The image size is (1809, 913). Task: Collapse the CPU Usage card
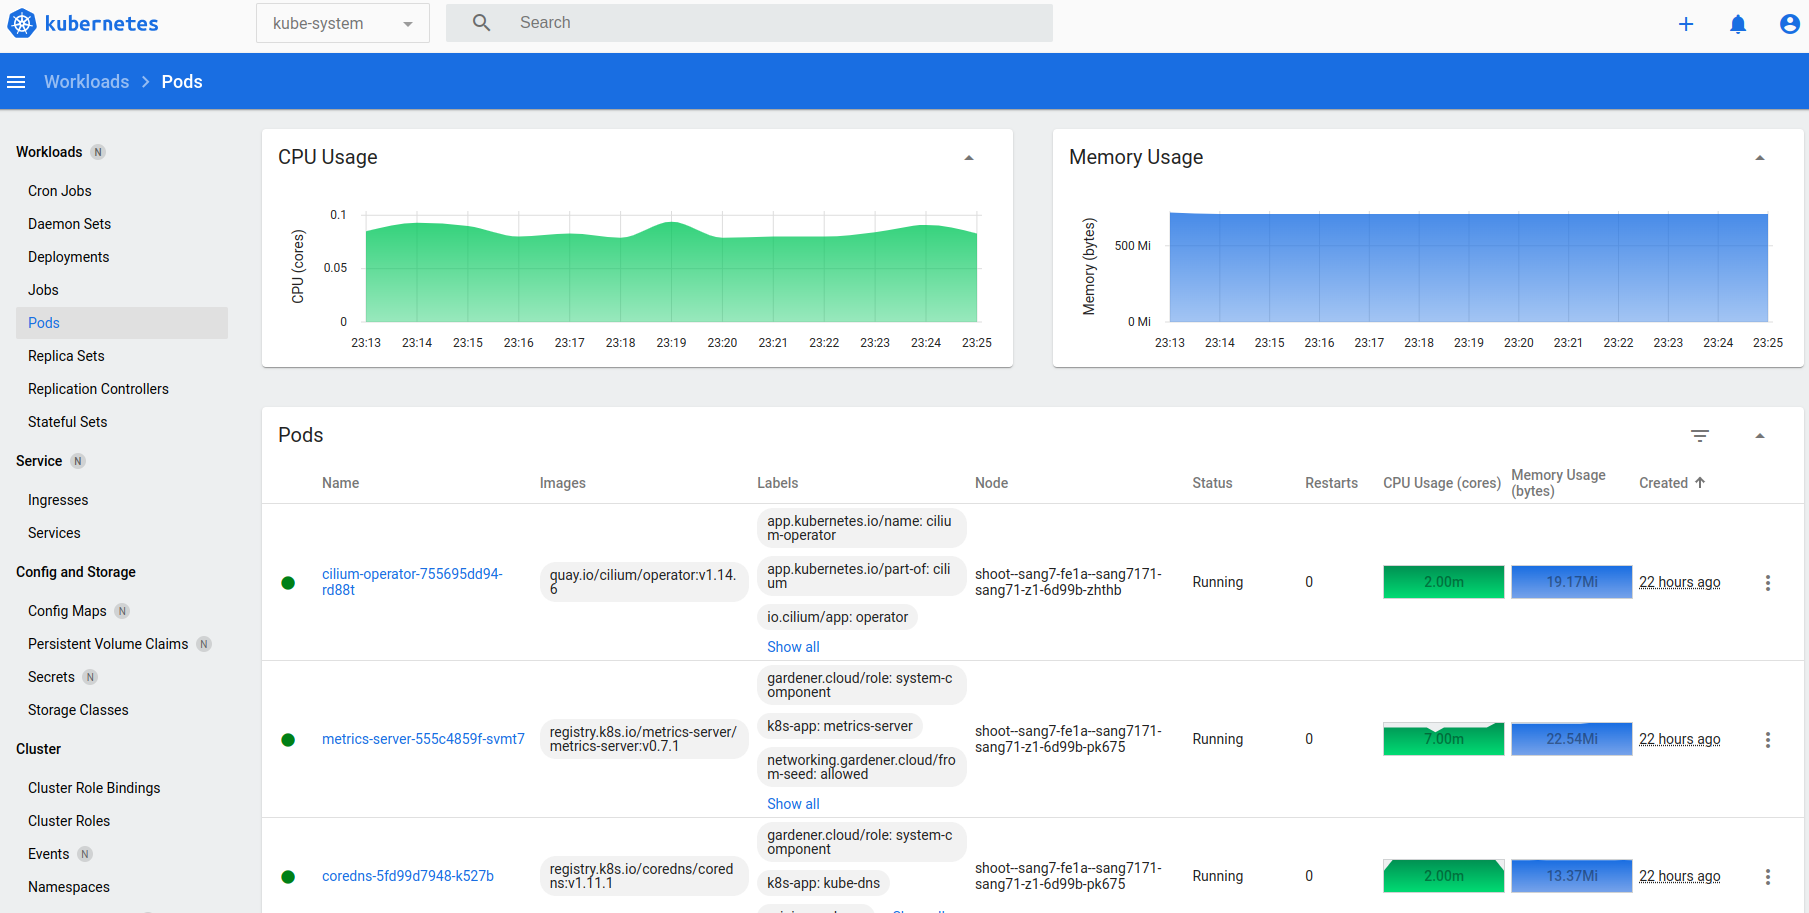(x=969, y=158)
